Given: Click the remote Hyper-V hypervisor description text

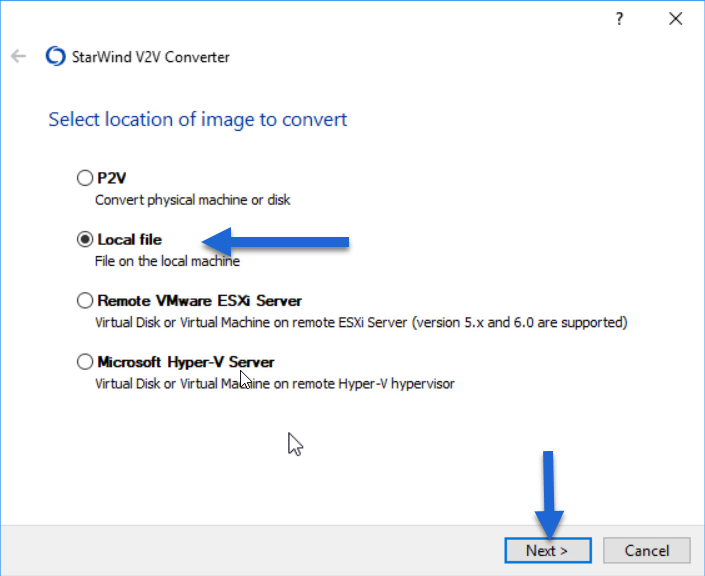Looking at the screenshot, I should [275, 384].
